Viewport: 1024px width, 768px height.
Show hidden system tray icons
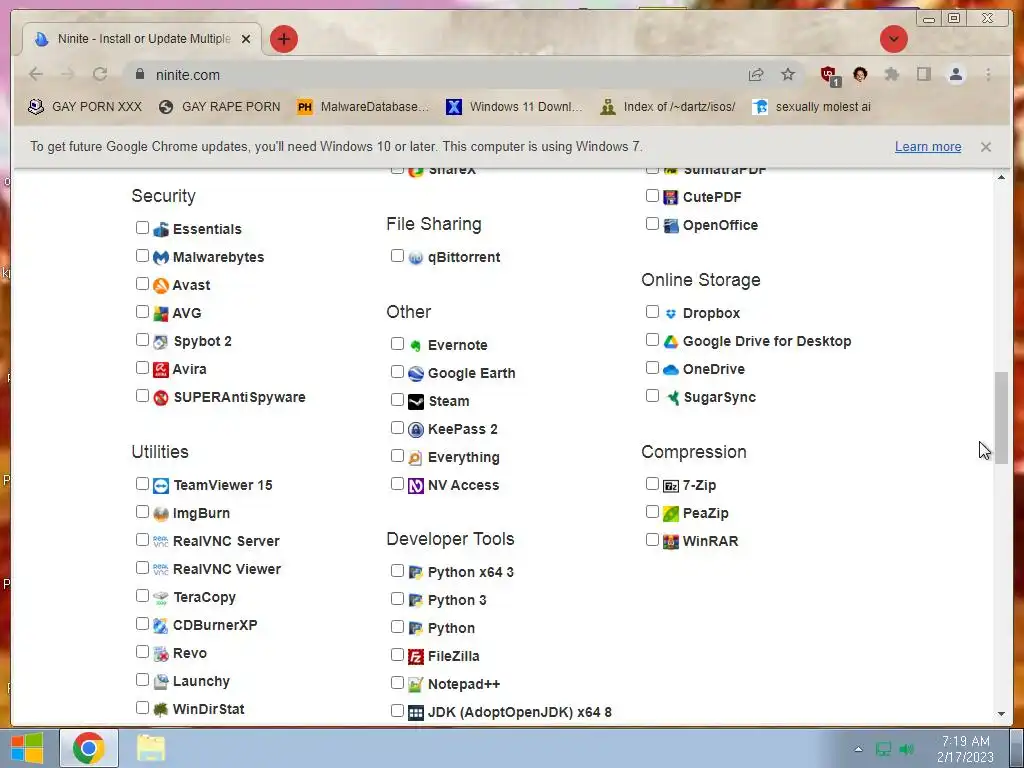pyautogui.click(x=858, y=749)
